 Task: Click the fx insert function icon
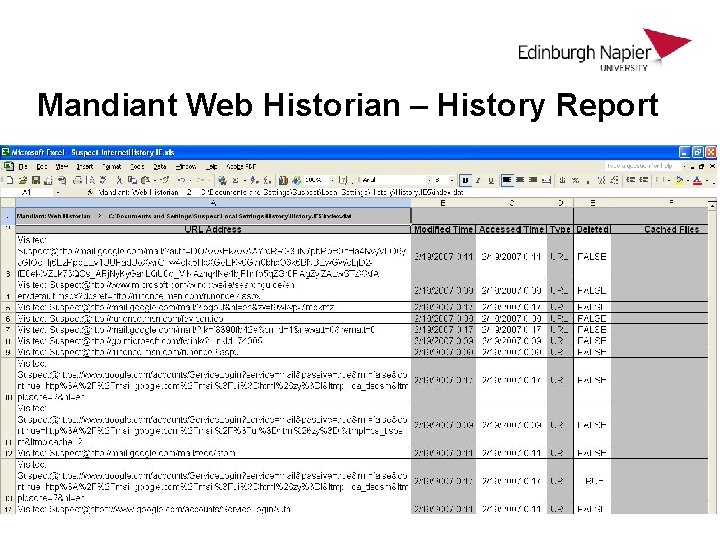tap(90, 192)
